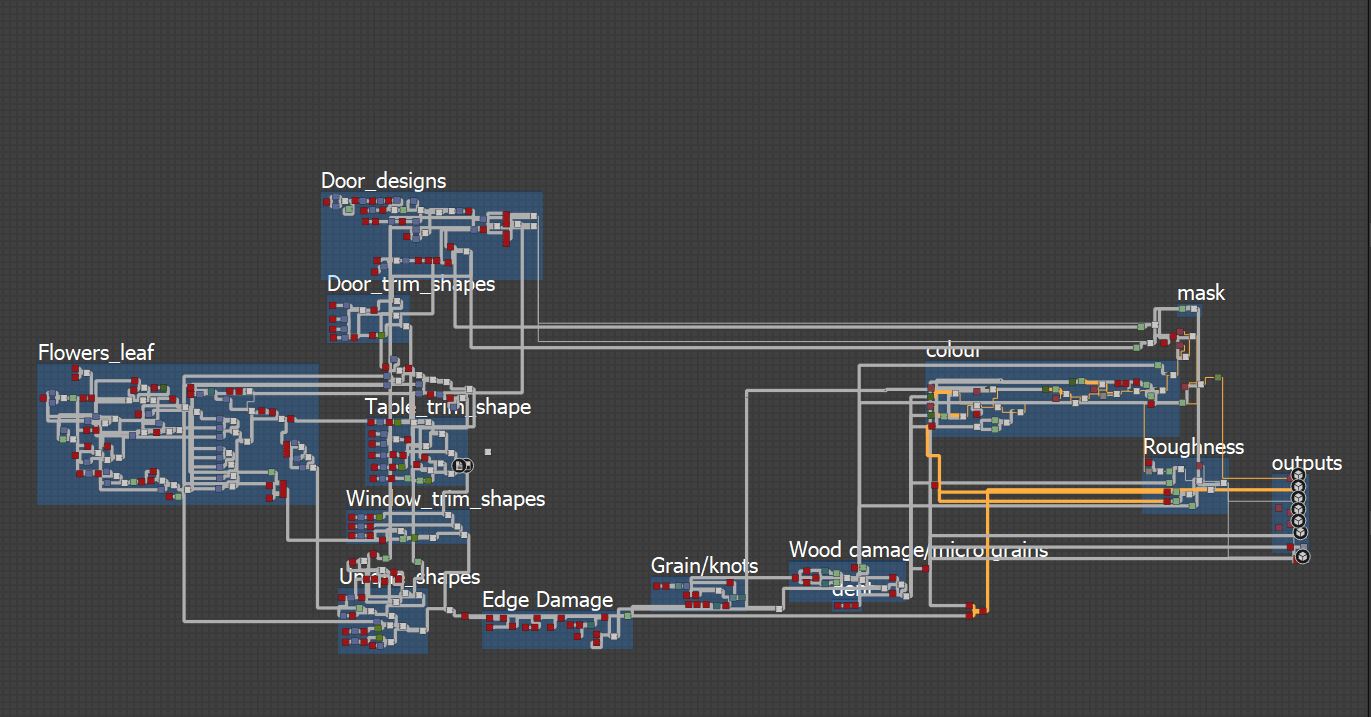Select the Table_trim_shape frame label
This screenshot has width=1371, height=717.
click(x=448, y=407)
